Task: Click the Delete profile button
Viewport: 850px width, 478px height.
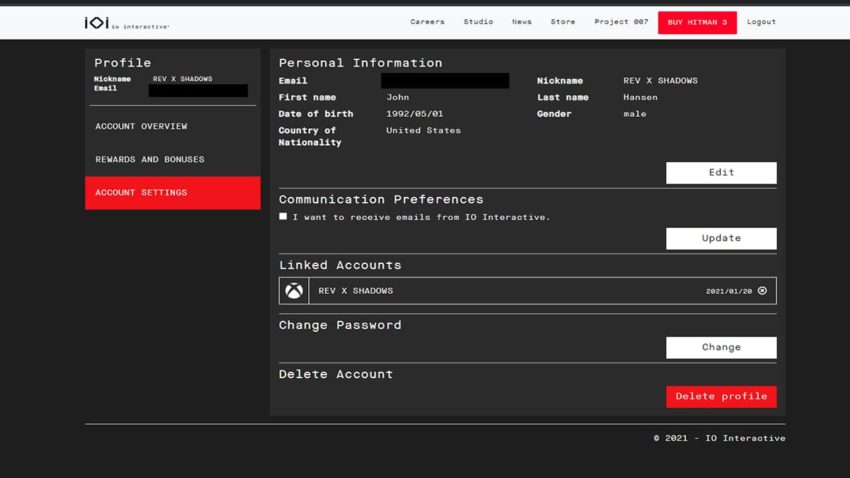Action: tap(721, 397)
